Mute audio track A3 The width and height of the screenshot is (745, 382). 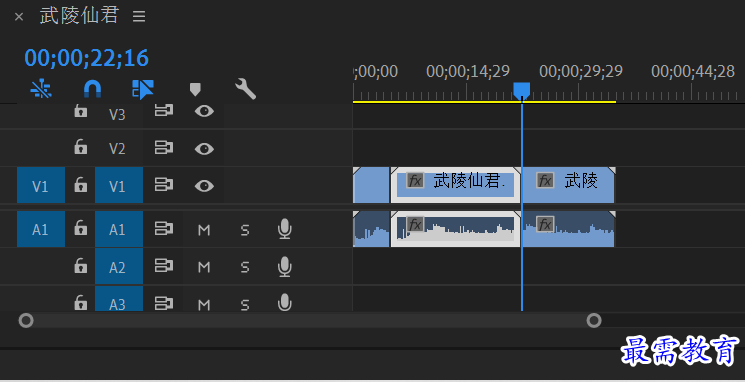[204, 304]
